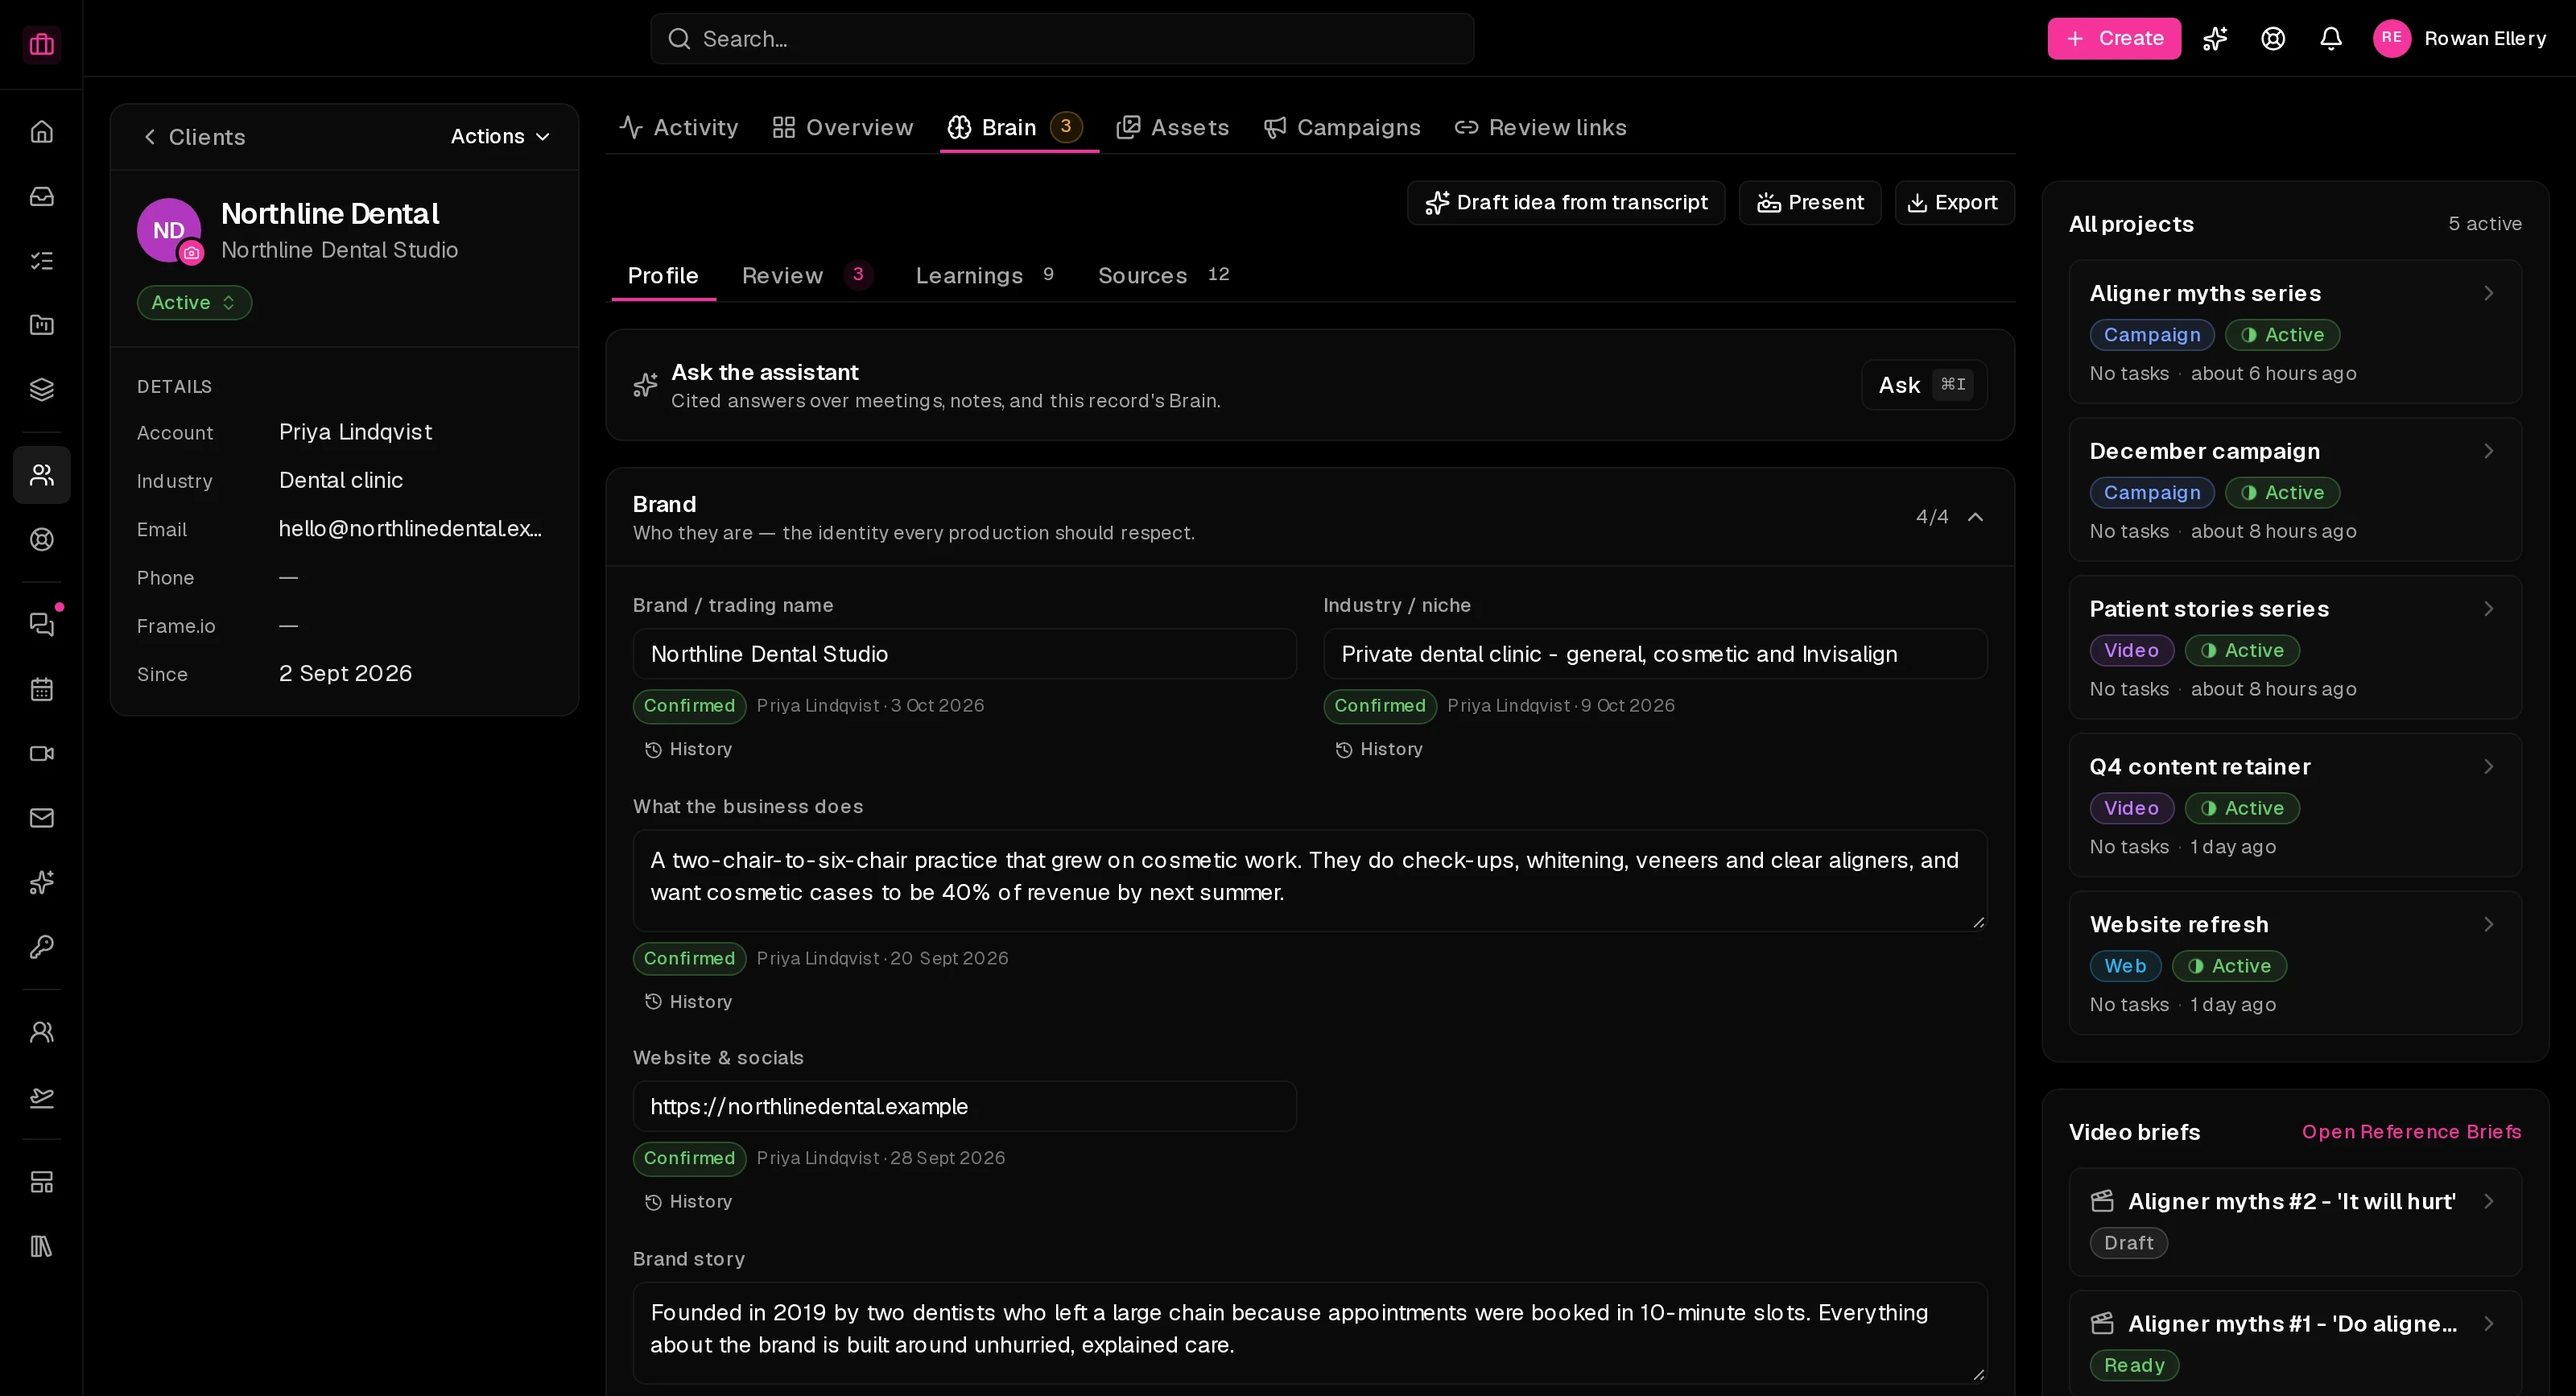
Task: Open the task checklist icon in sidebar
Action: (x=41, y=261)
